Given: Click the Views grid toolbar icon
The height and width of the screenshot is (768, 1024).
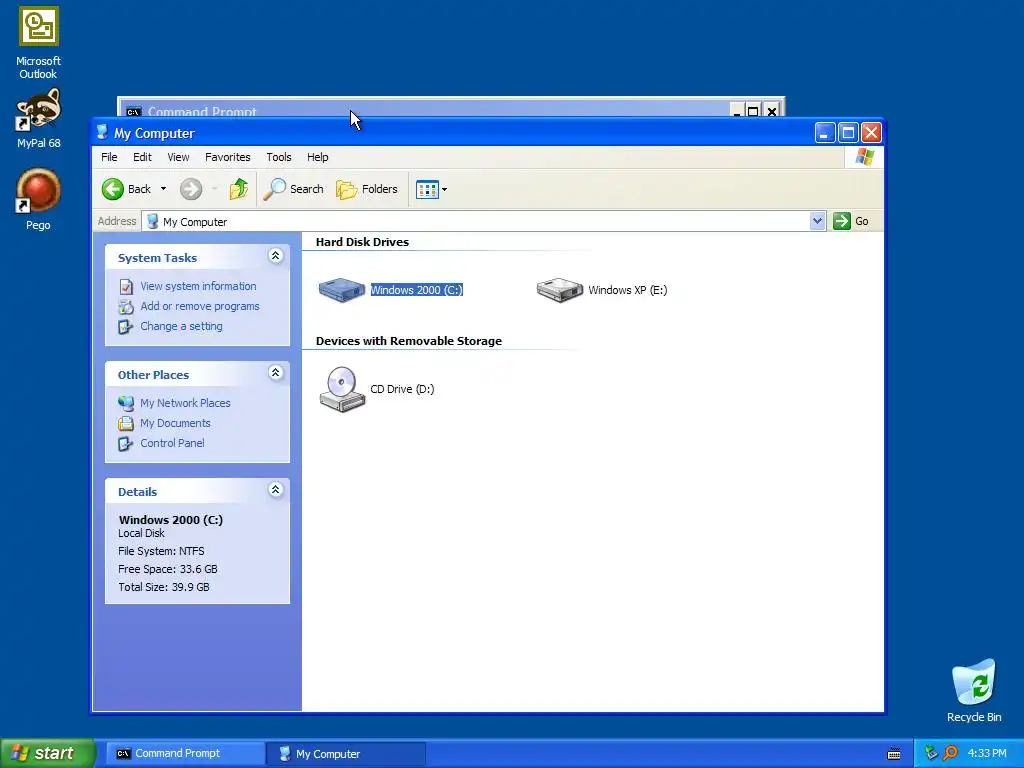Looking at the screenshot, I should [427, 190].
